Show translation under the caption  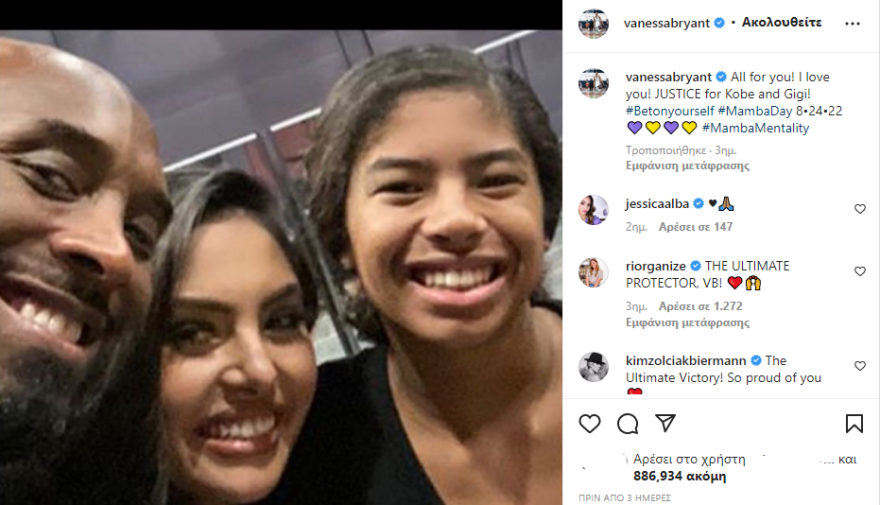click(688, 166)
